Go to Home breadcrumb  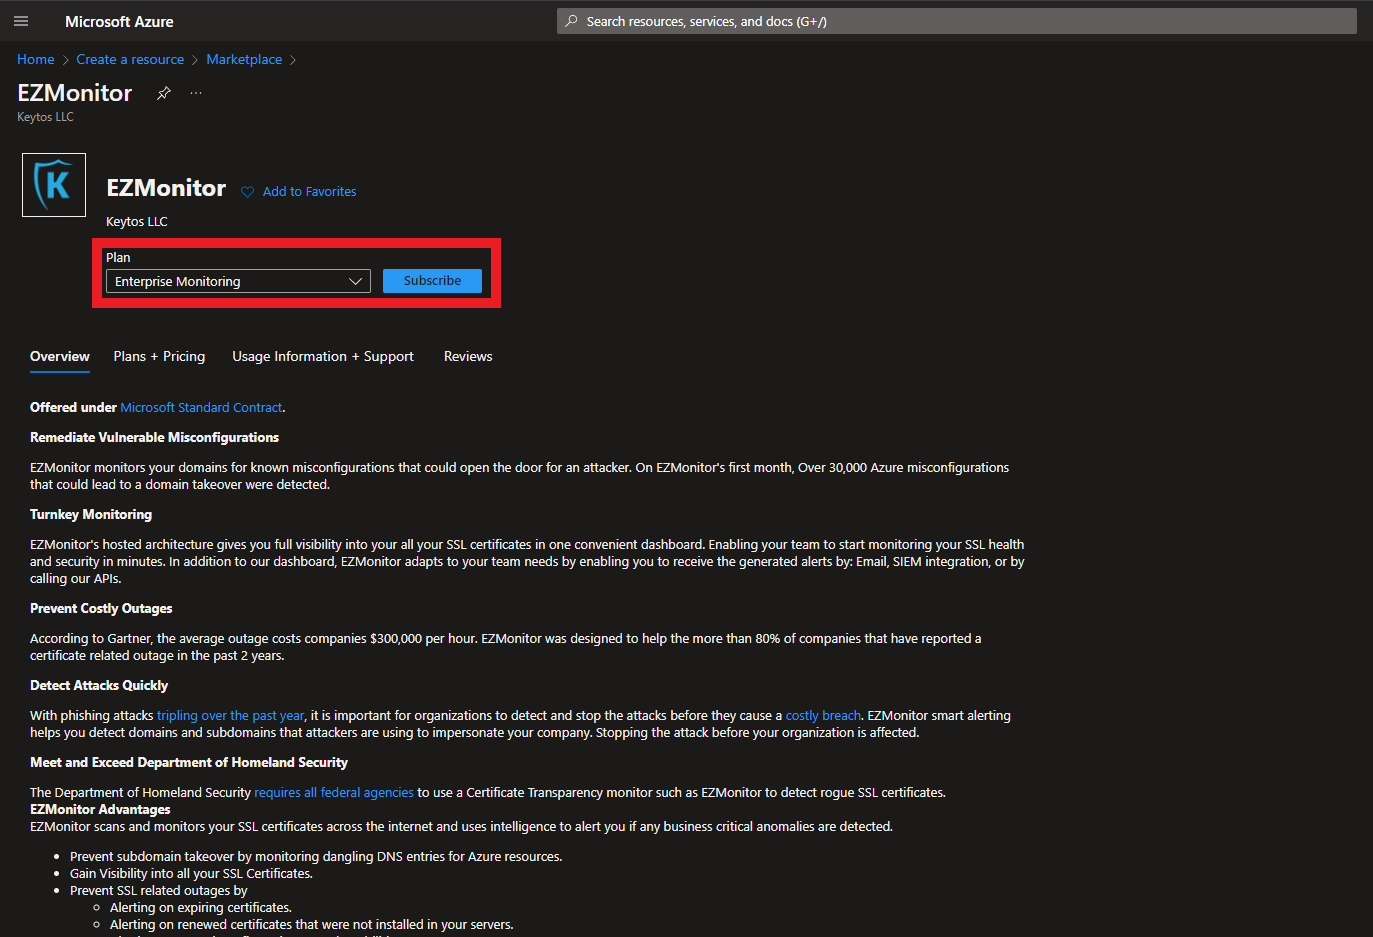point(36,60)
